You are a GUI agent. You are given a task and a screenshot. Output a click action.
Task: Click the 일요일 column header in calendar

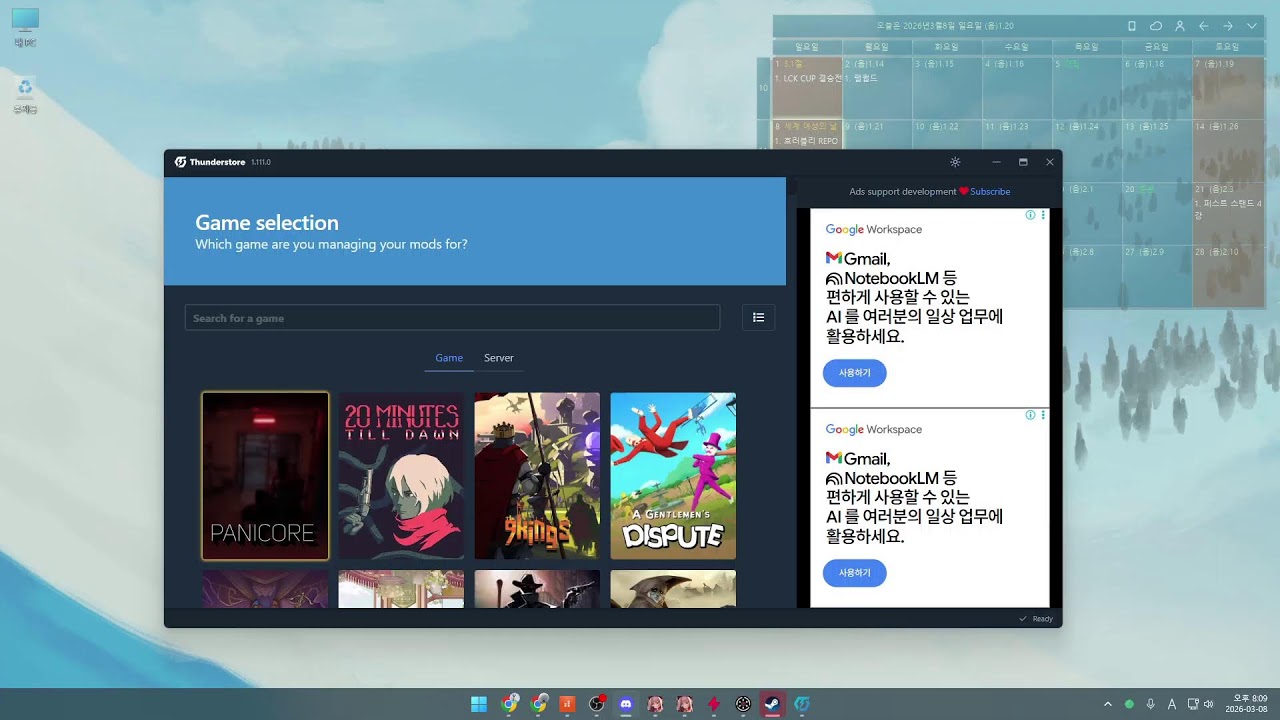(x=807, y=47)
